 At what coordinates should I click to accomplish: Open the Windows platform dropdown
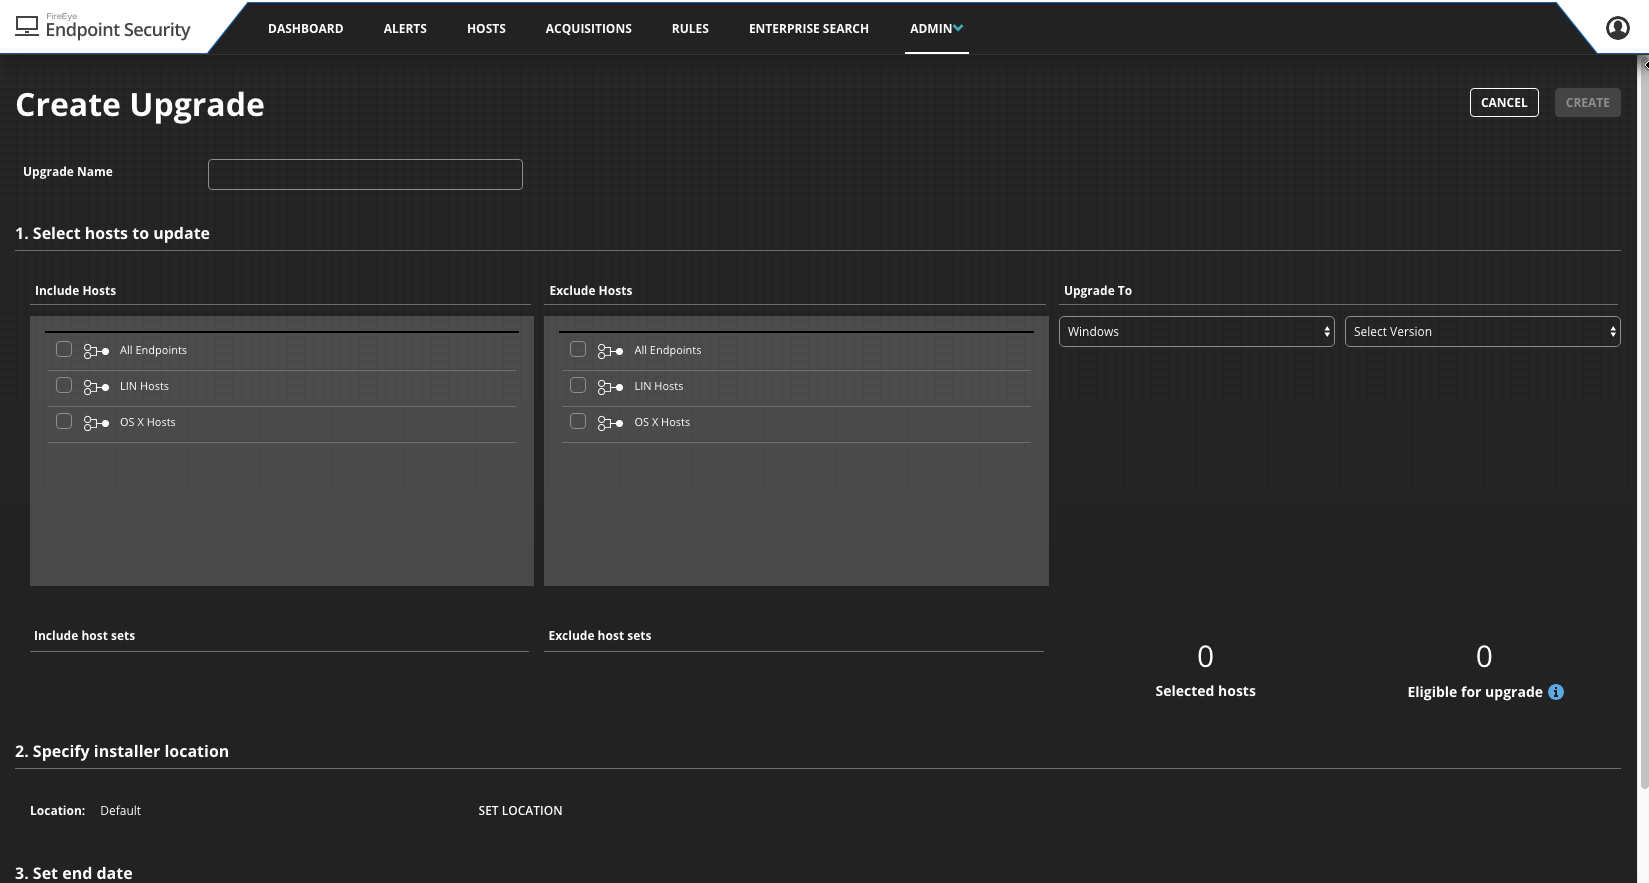1196,332
